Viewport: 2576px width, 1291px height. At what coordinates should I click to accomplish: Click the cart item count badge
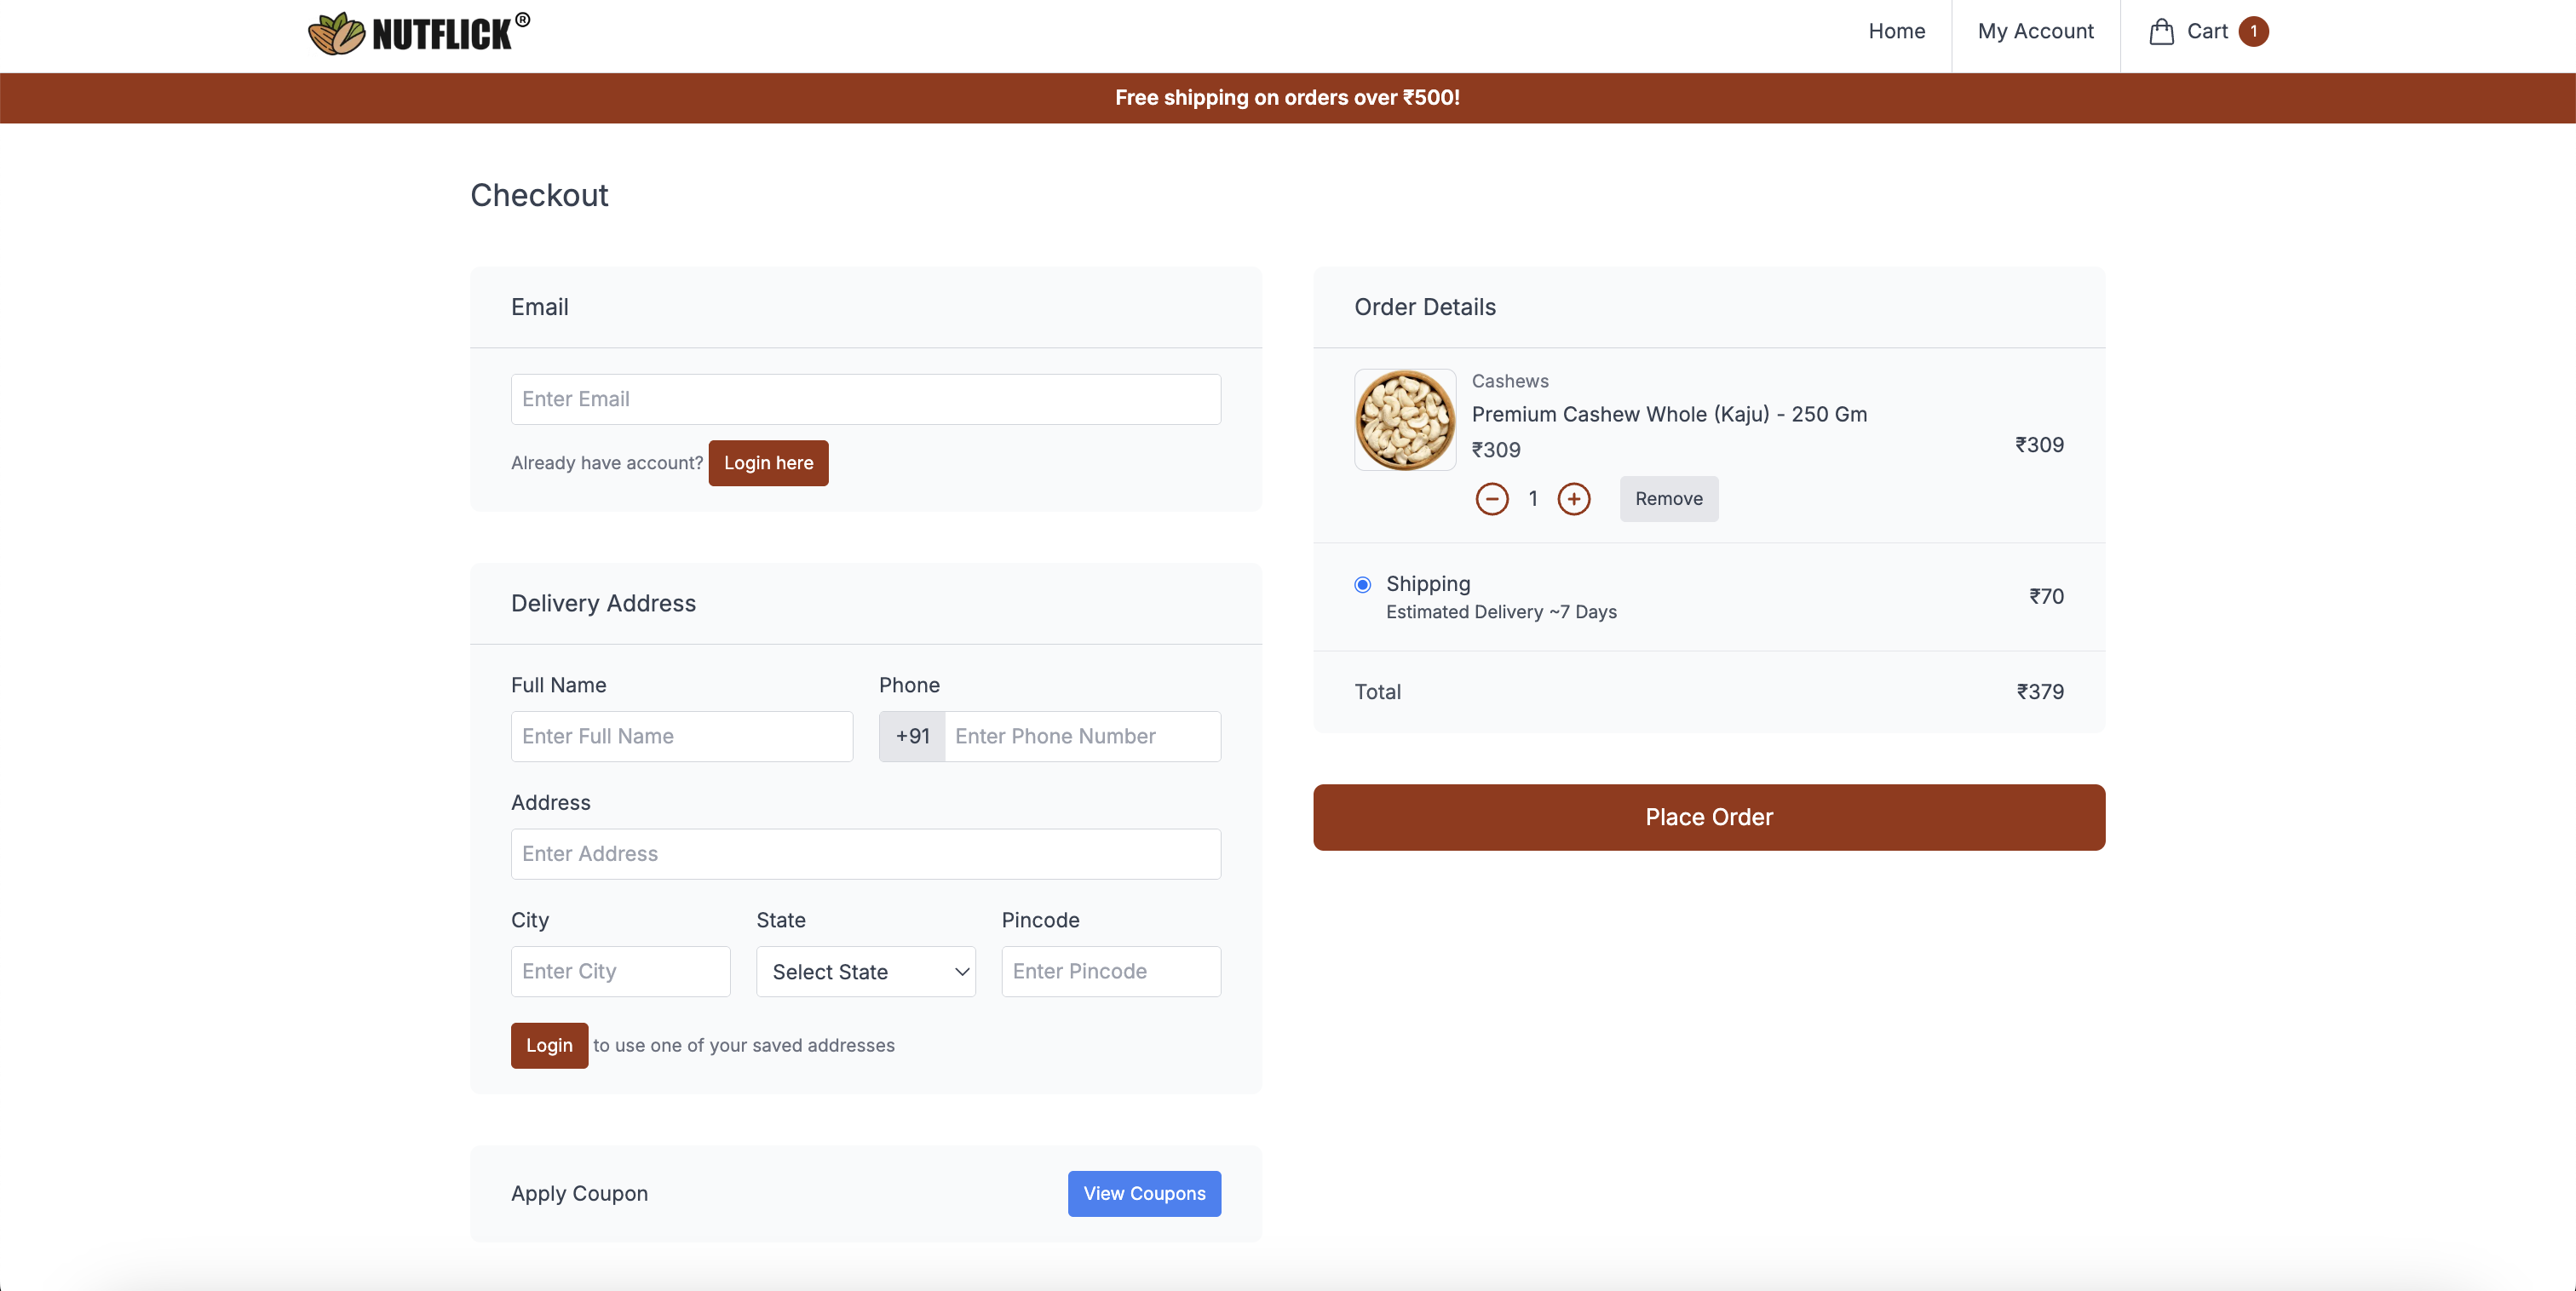click(x=2253, y=32)
